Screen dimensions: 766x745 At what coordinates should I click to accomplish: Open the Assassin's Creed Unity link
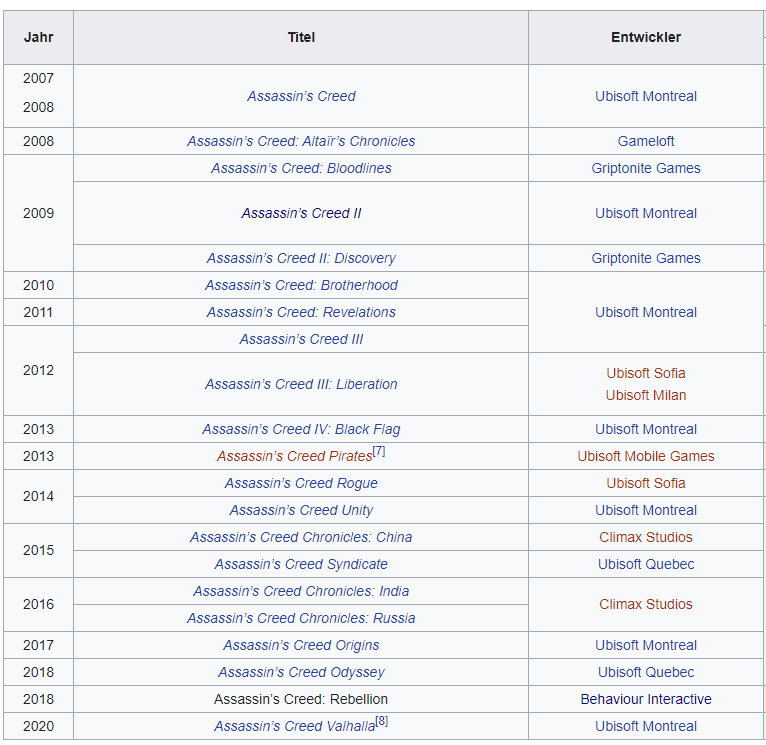click(301, 510)
